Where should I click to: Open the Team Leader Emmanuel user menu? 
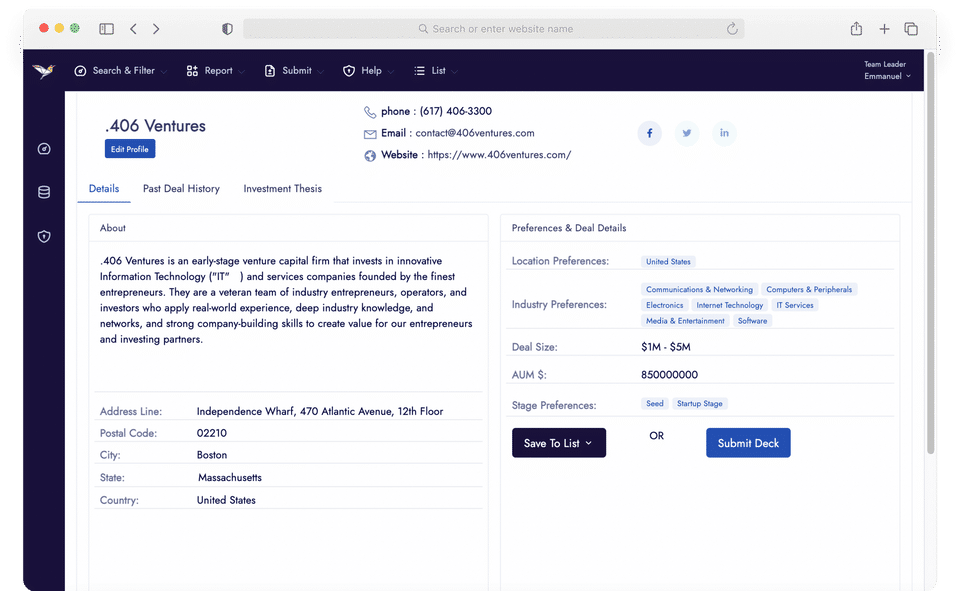coord(887,70)
